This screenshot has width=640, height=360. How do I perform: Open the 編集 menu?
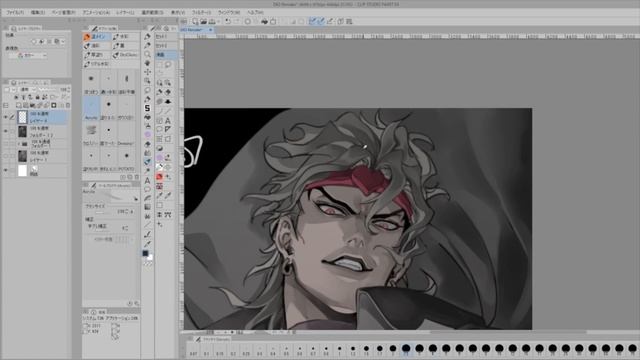38,13
